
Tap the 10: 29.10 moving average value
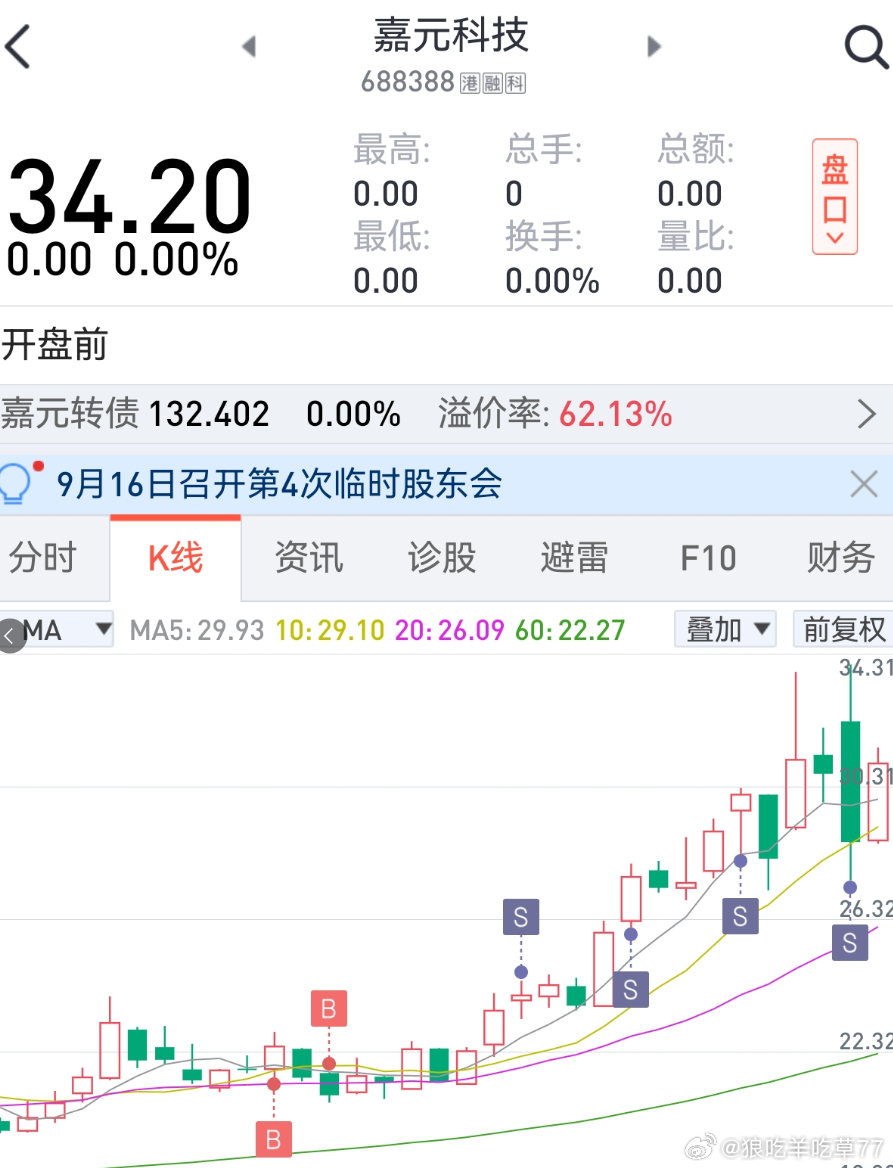click(x=330, y=631)
